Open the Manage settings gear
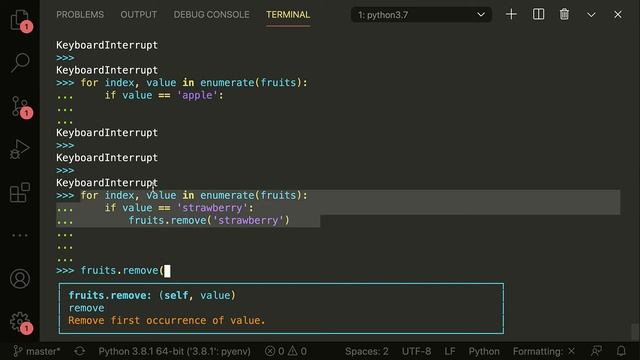640x360 pixels. [20, 322]
